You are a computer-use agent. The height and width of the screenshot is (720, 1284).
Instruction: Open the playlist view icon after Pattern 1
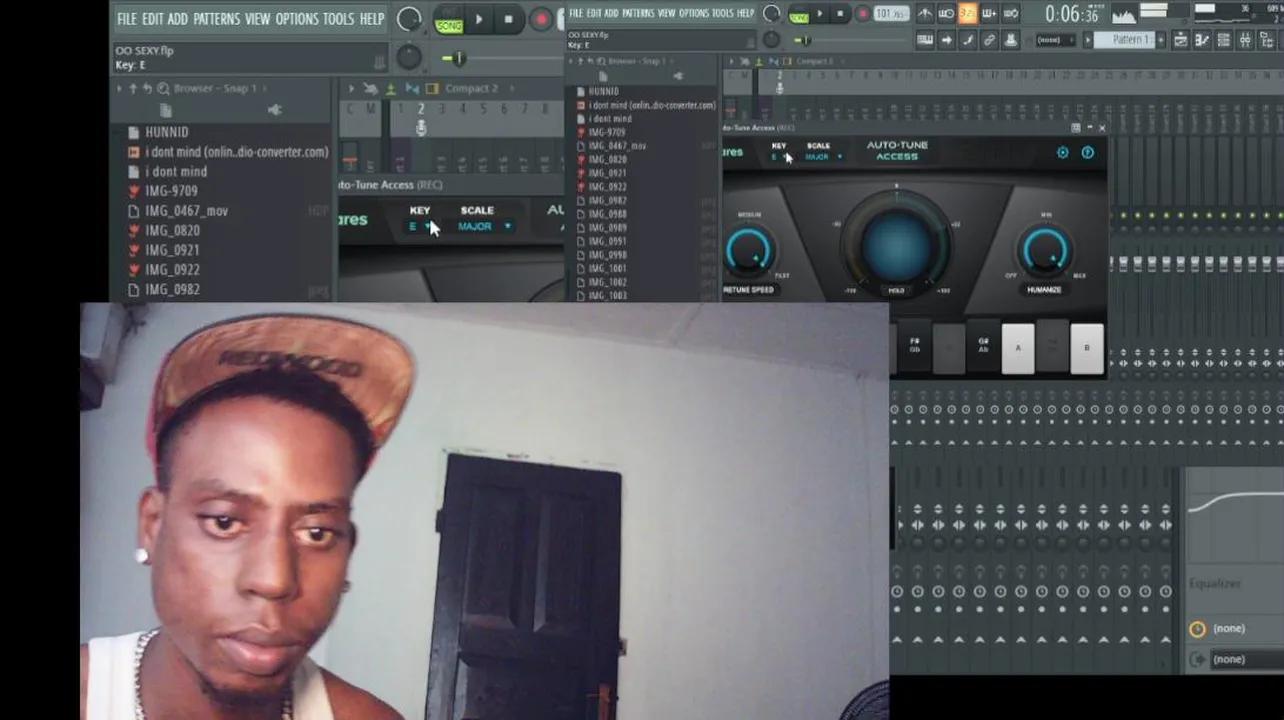(1180, 40)
